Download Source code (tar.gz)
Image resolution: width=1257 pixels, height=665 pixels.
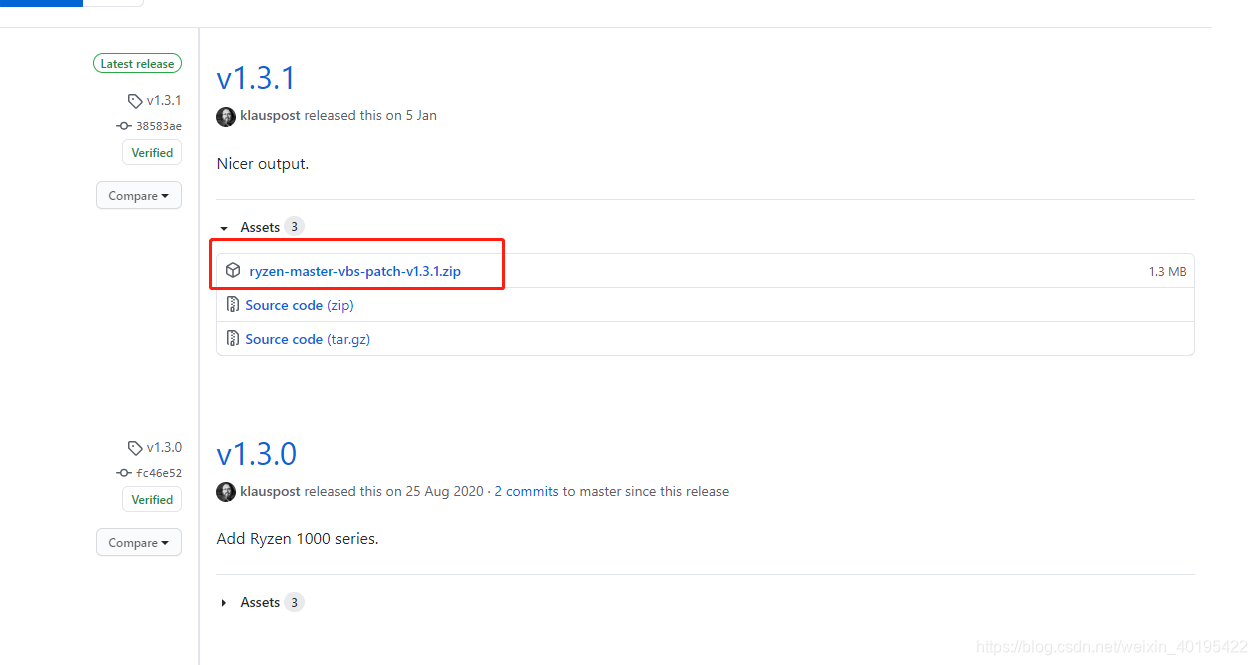click(308, 339)
